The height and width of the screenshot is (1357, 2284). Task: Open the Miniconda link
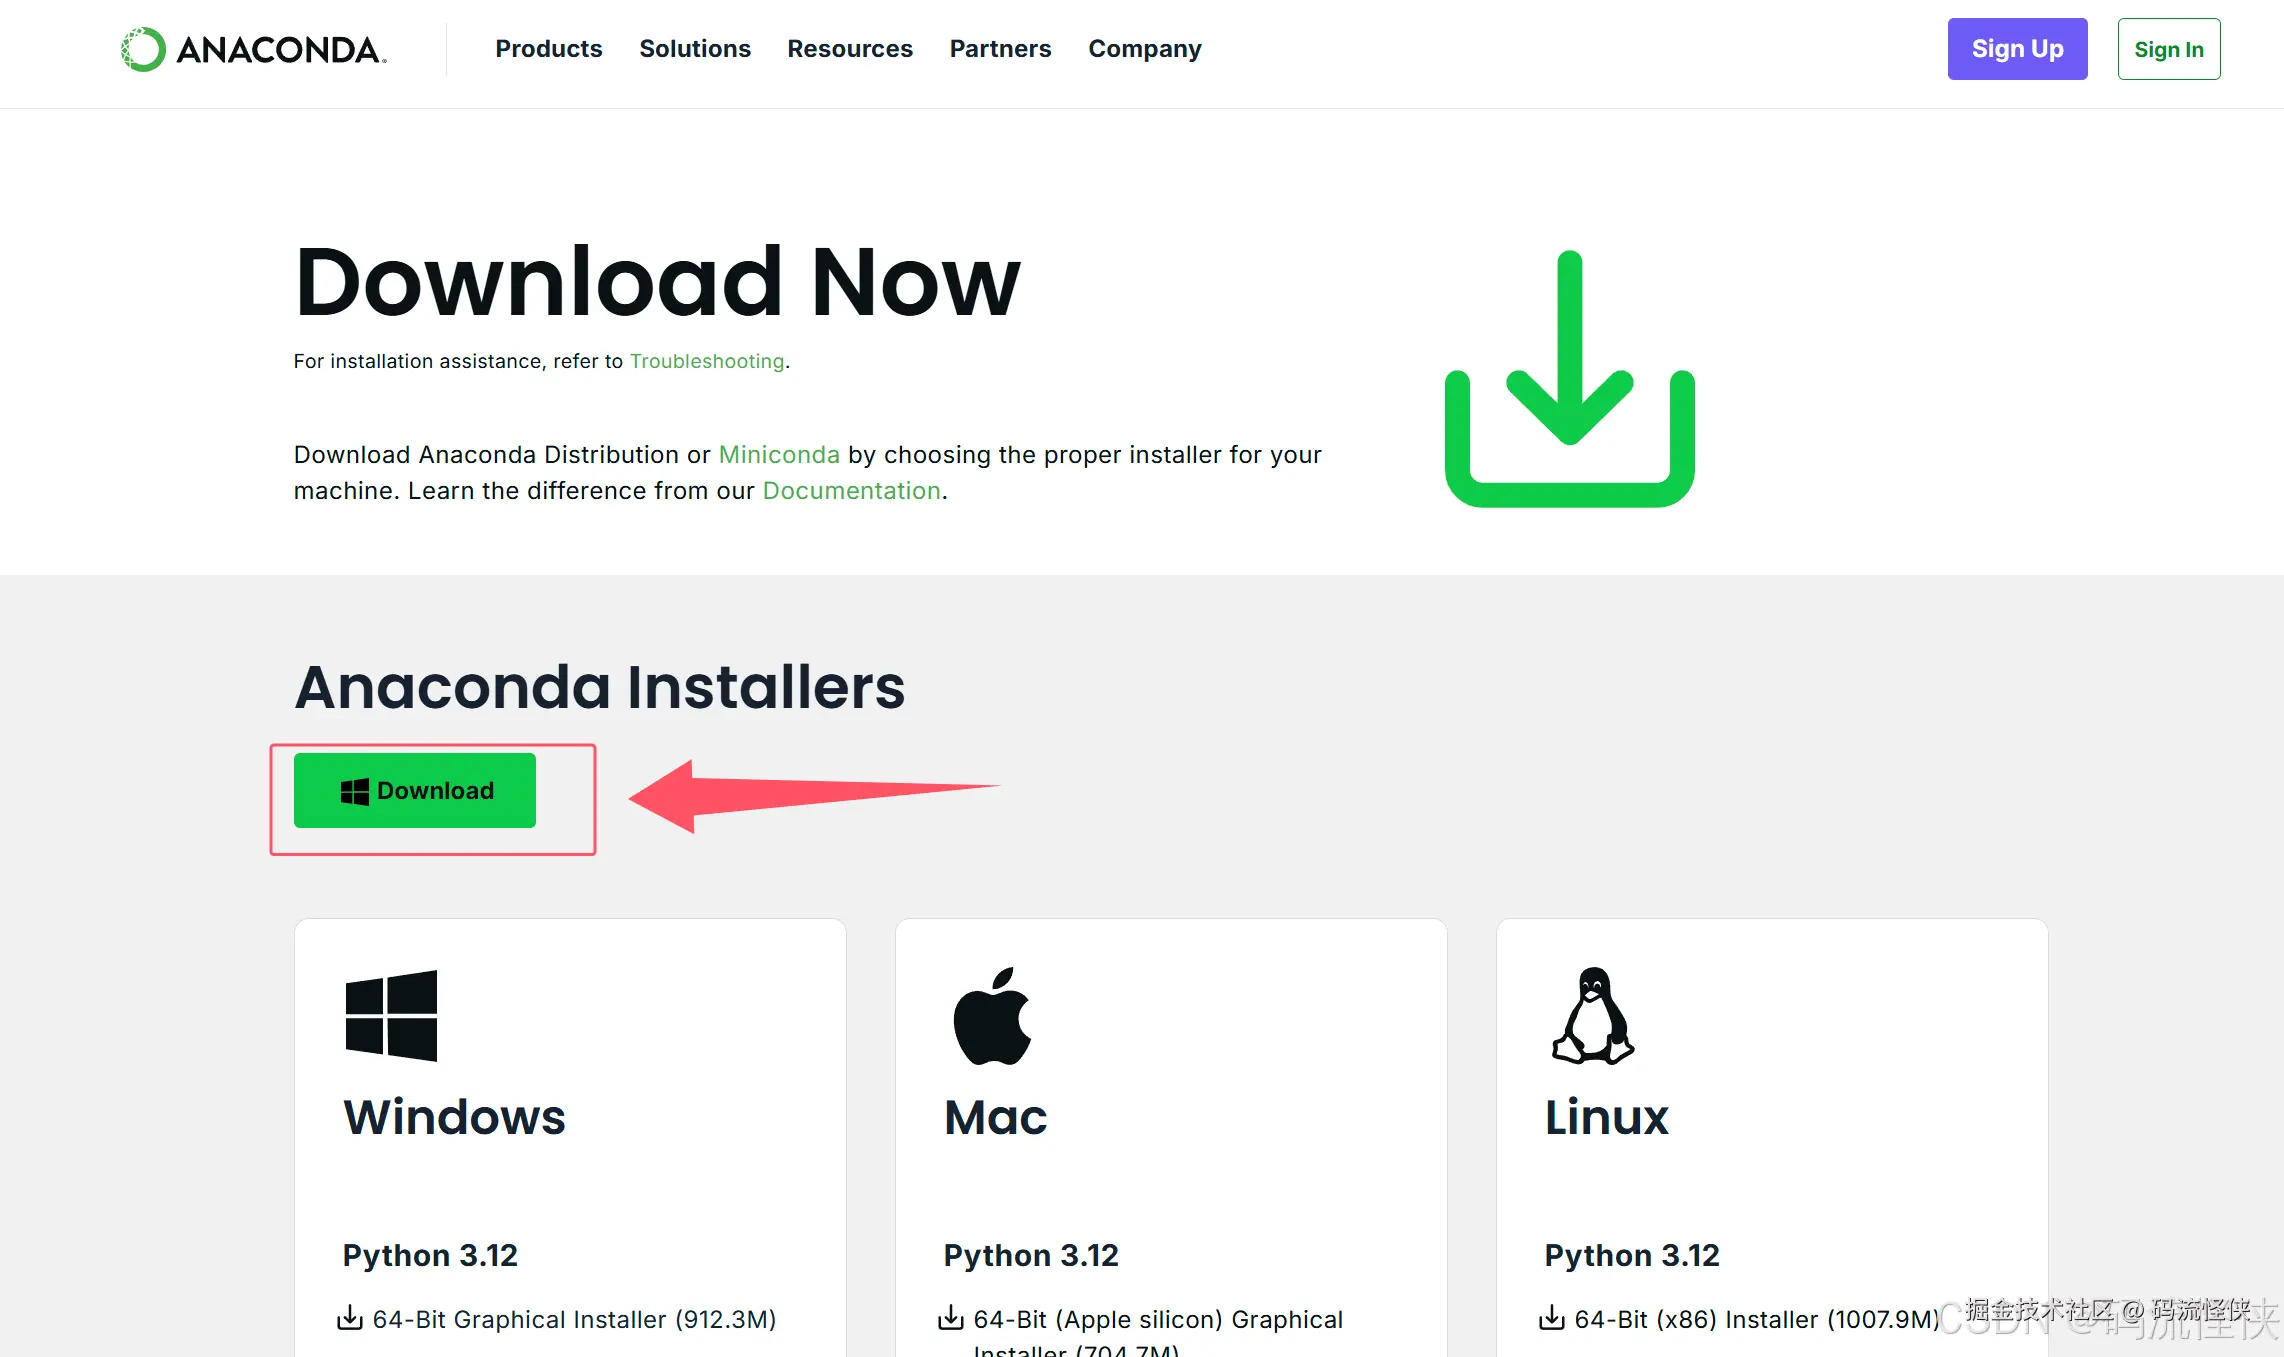[779, 455]
